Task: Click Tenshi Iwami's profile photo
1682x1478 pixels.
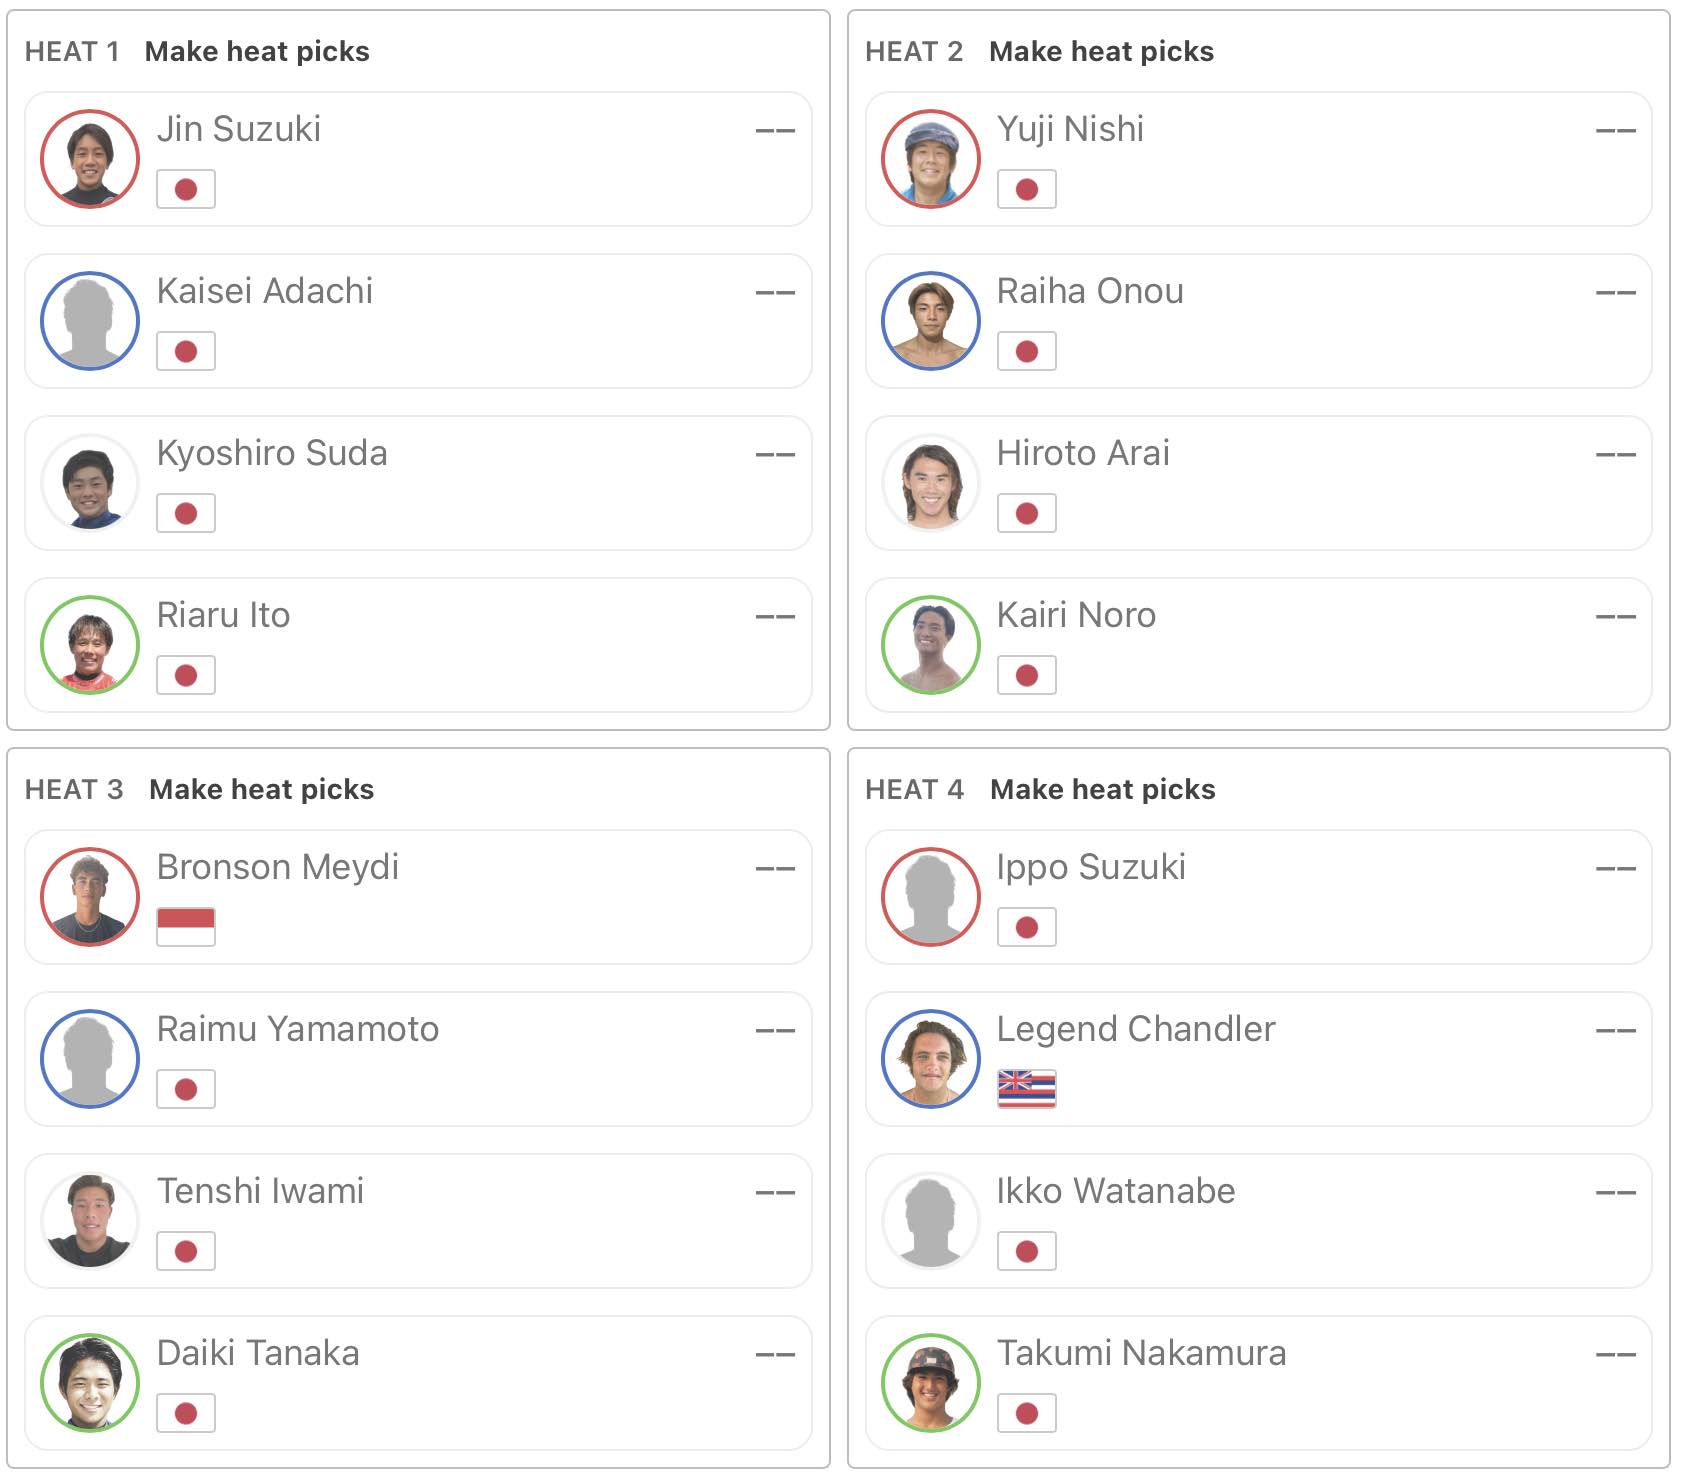Action: click(90, 1221)
